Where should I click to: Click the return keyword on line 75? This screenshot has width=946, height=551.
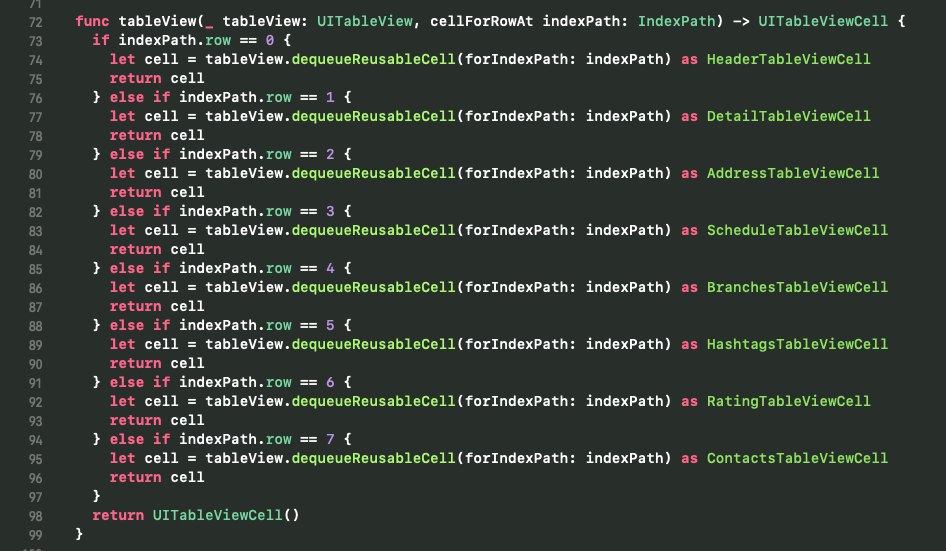[136, 78]
